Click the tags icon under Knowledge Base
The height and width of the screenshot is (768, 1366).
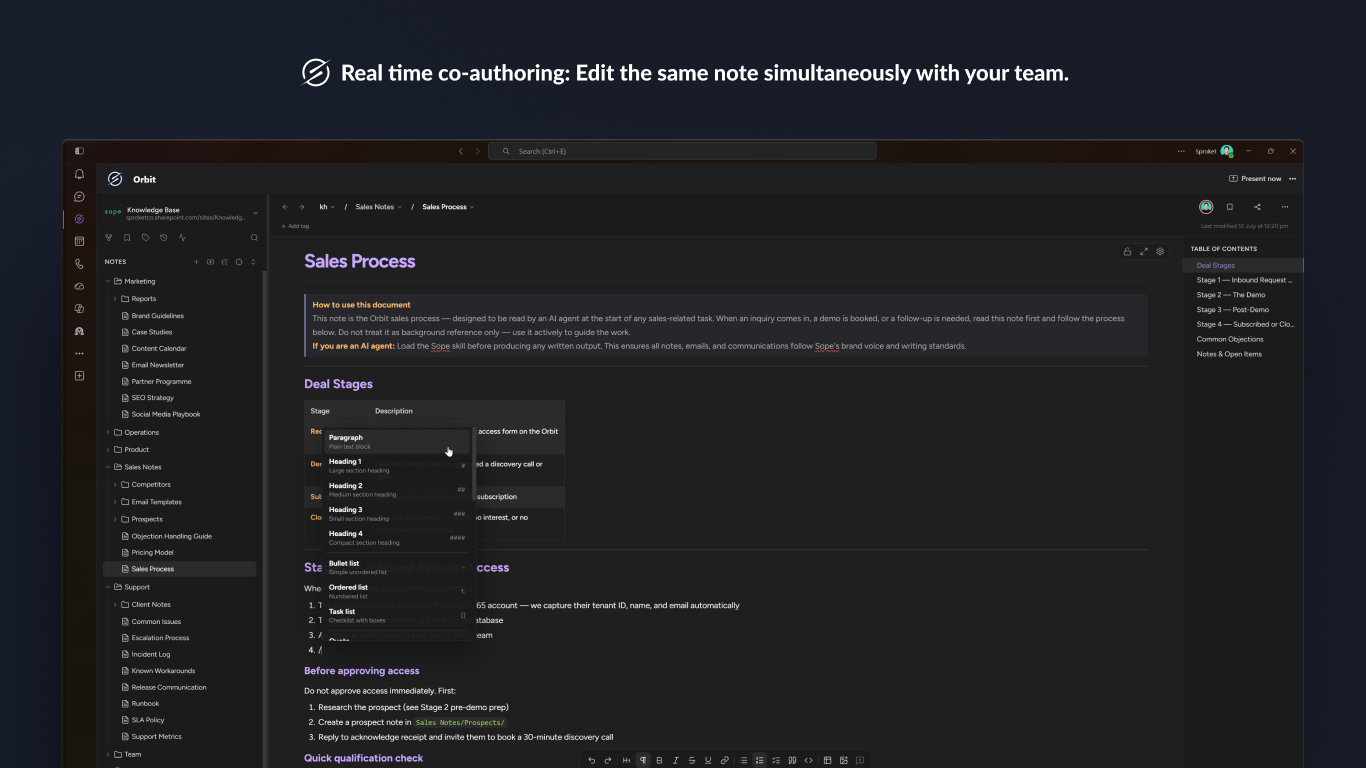point(145,238)
